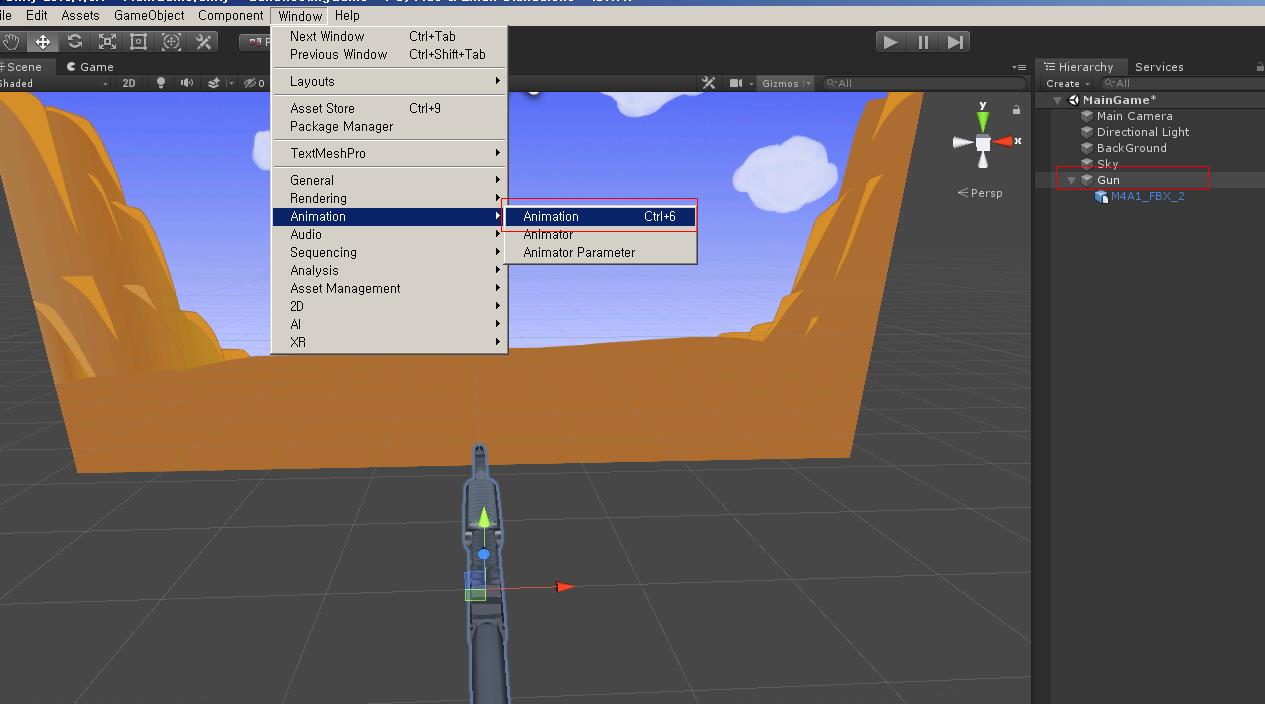The image size is (1265, 704).
Task: Open the Gizmos dropdown
Action: pyautogui.click(x=785, y=84)
